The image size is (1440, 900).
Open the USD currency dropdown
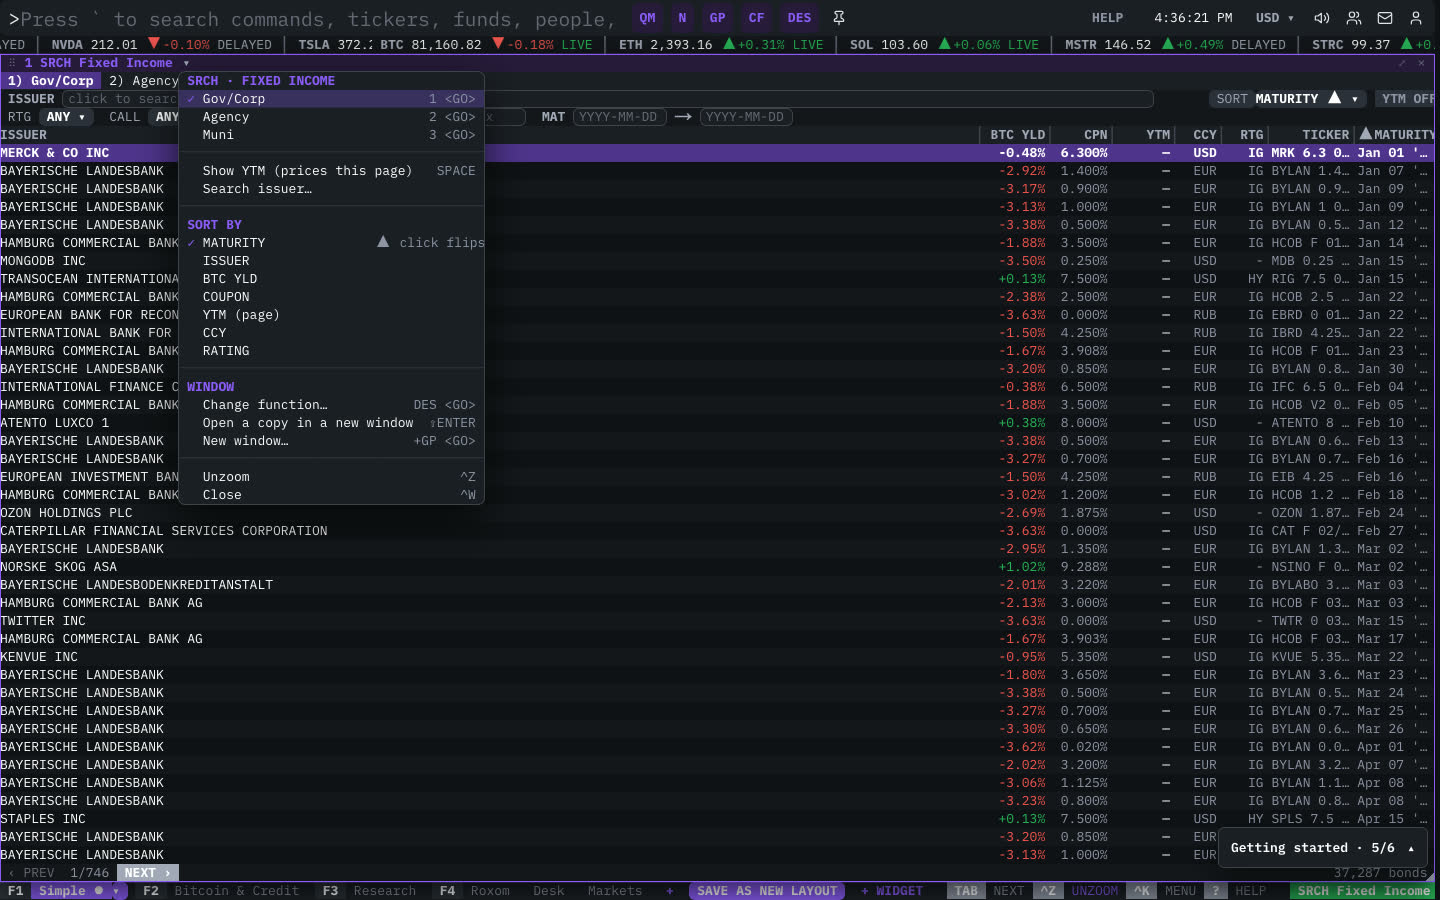point(1275,18)
